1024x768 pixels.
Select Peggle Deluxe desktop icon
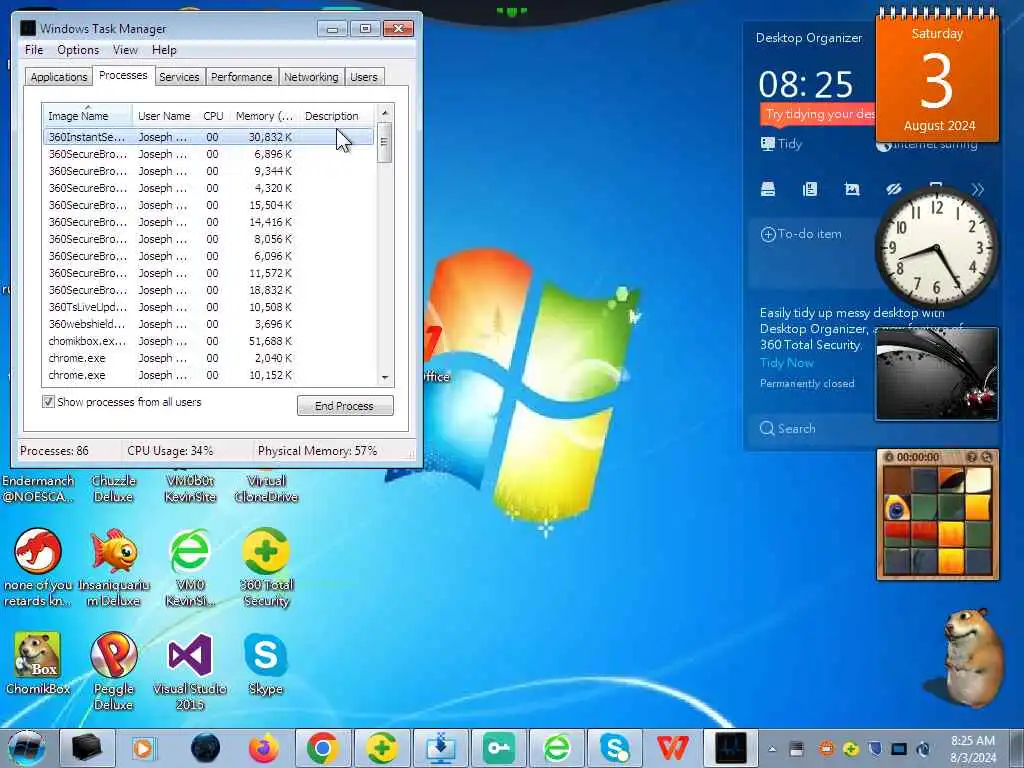(x=114, y=671)
